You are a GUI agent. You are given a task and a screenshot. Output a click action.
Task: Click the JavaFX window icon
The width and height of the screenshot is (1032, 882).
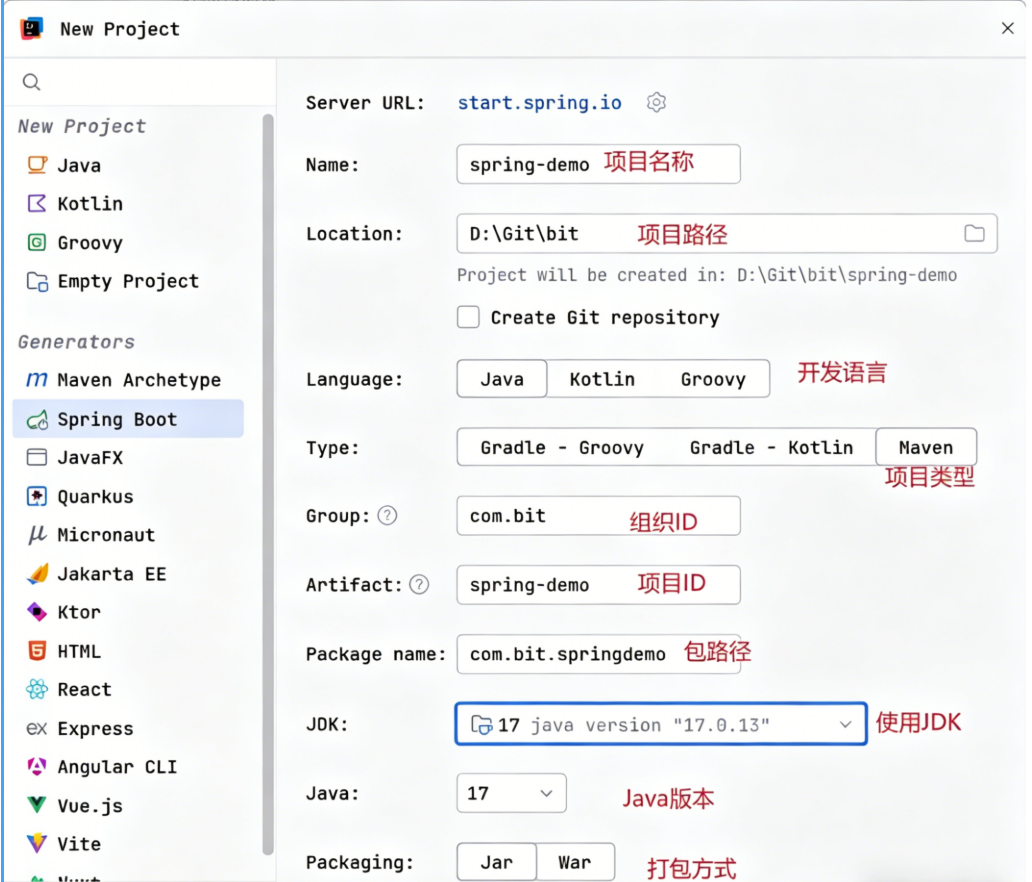click(x=37, y=457)
